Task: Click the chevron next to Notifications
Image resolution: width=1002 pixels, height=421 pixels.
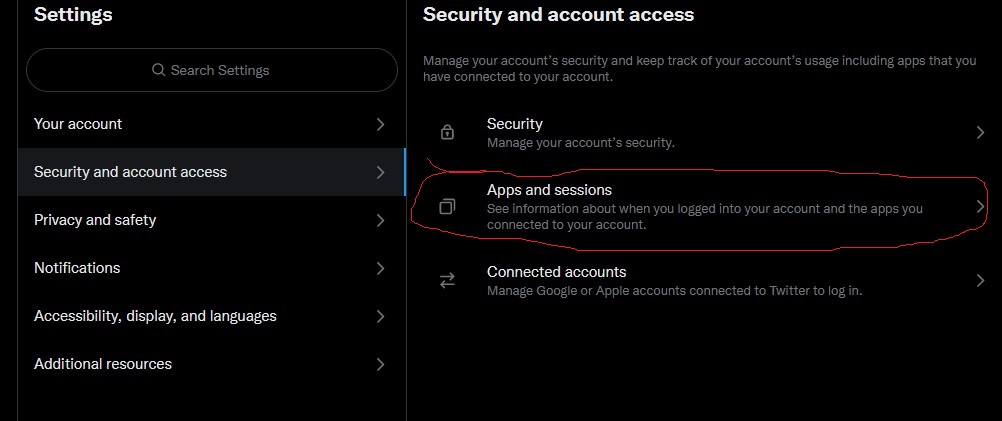Action: 381,268
